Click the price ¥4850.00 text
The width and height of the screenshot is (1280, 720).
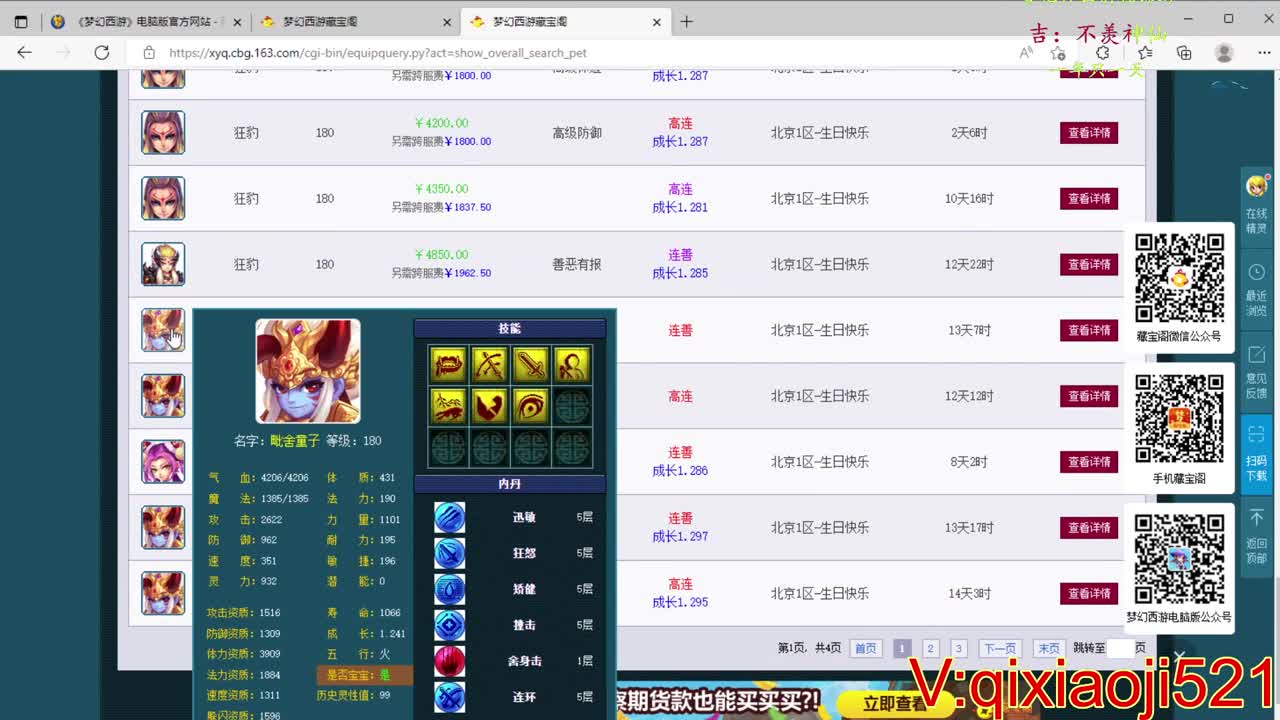coord(441,255)
